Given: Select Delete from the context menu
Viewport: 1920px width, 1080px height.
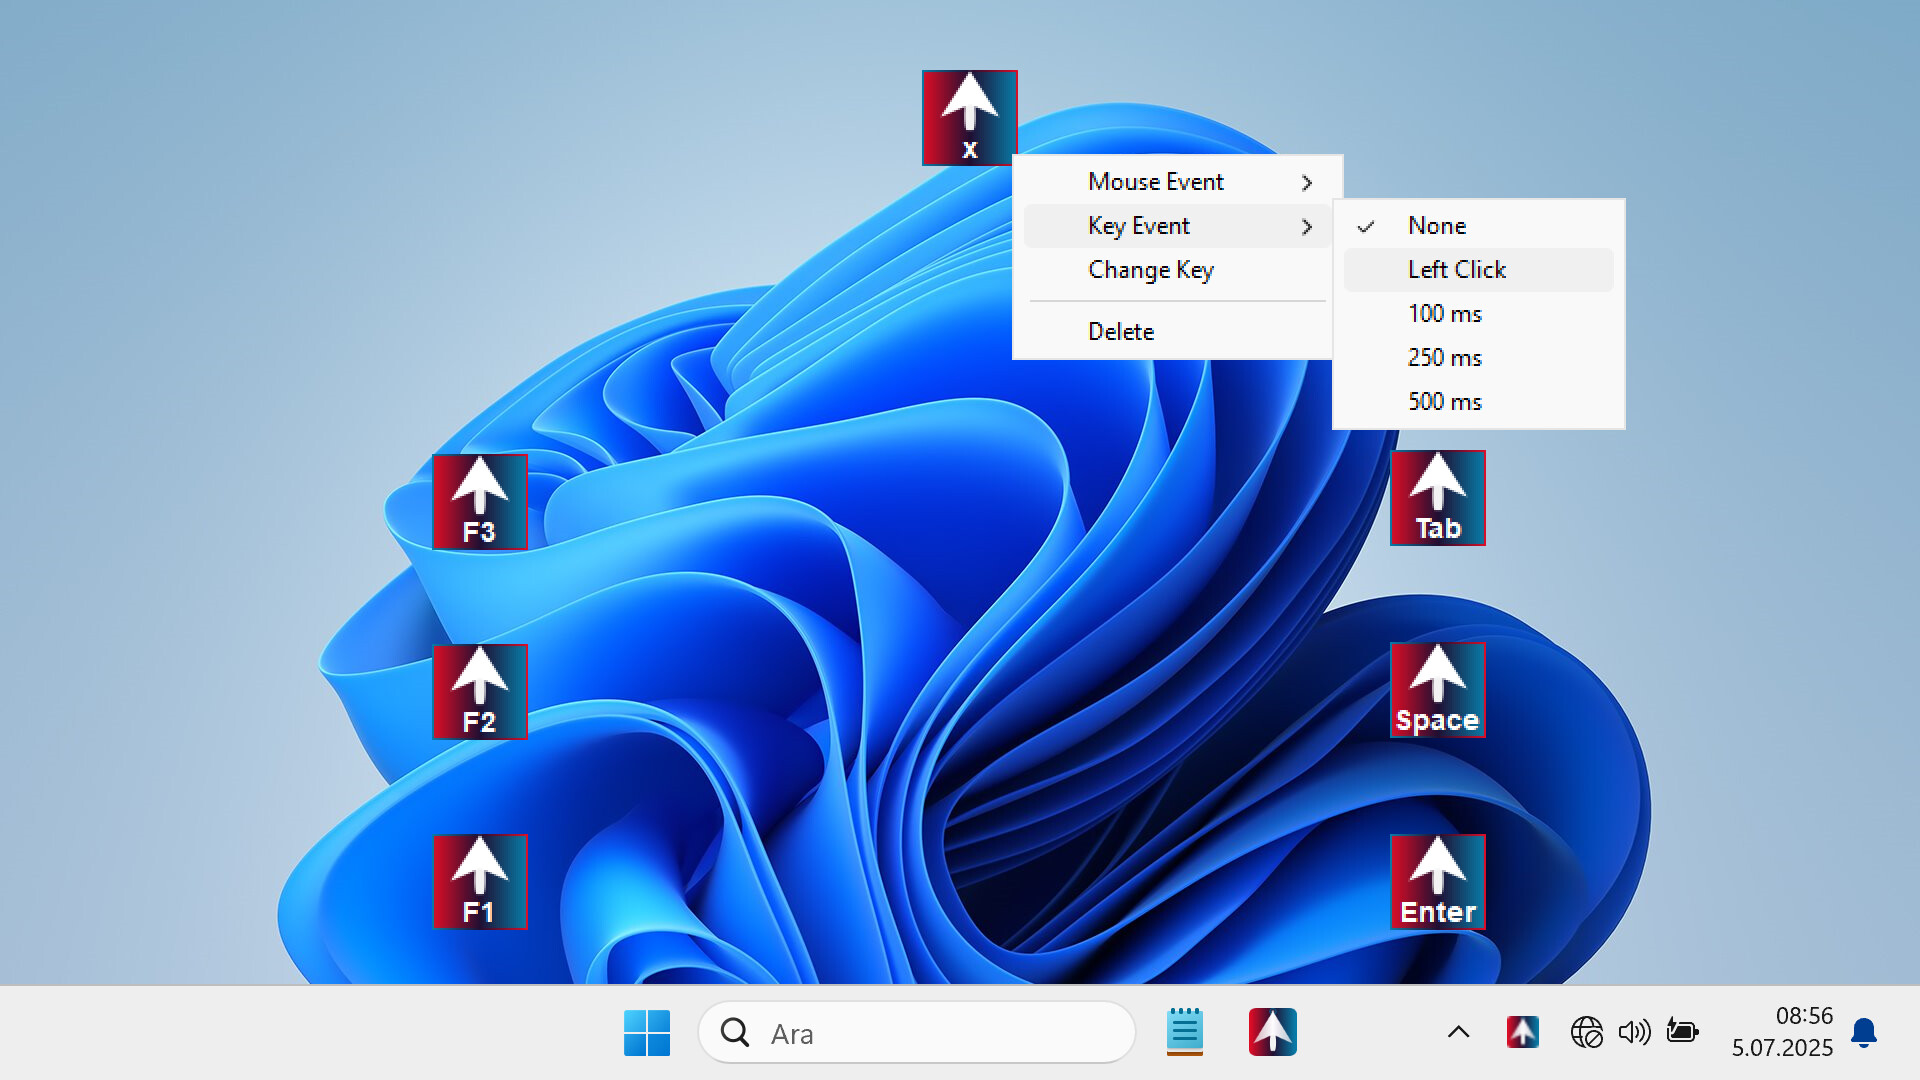Looking at the screenshot, I should [x=1121, y=331].
